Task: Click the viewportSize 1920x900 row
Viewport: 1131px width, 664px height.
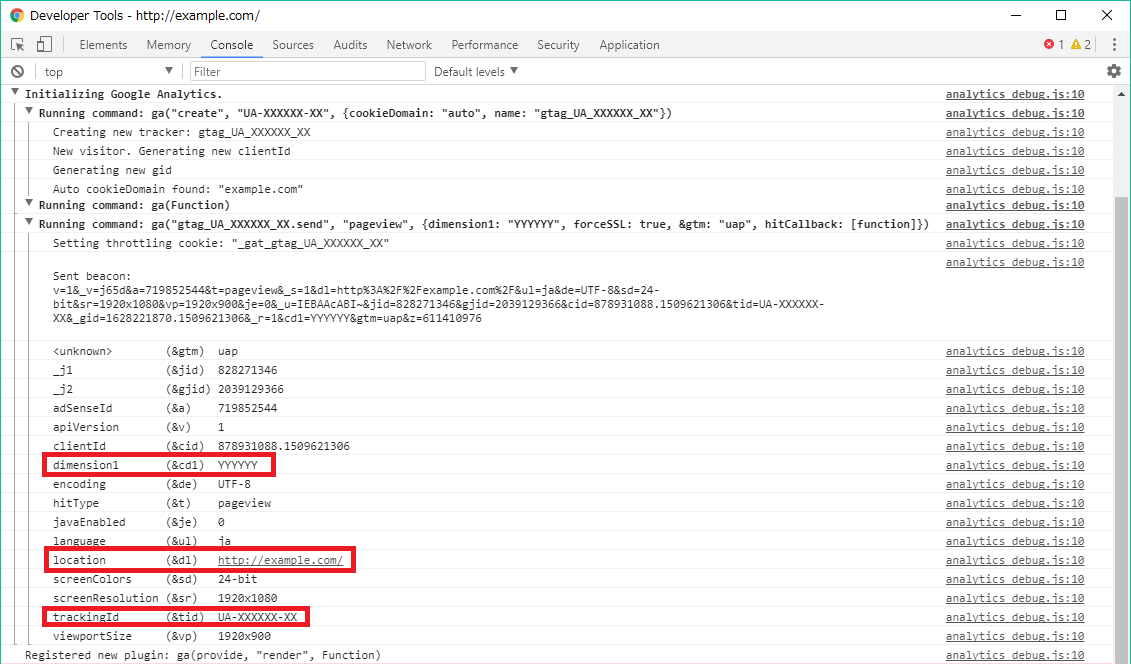Action: click(162, 636)
